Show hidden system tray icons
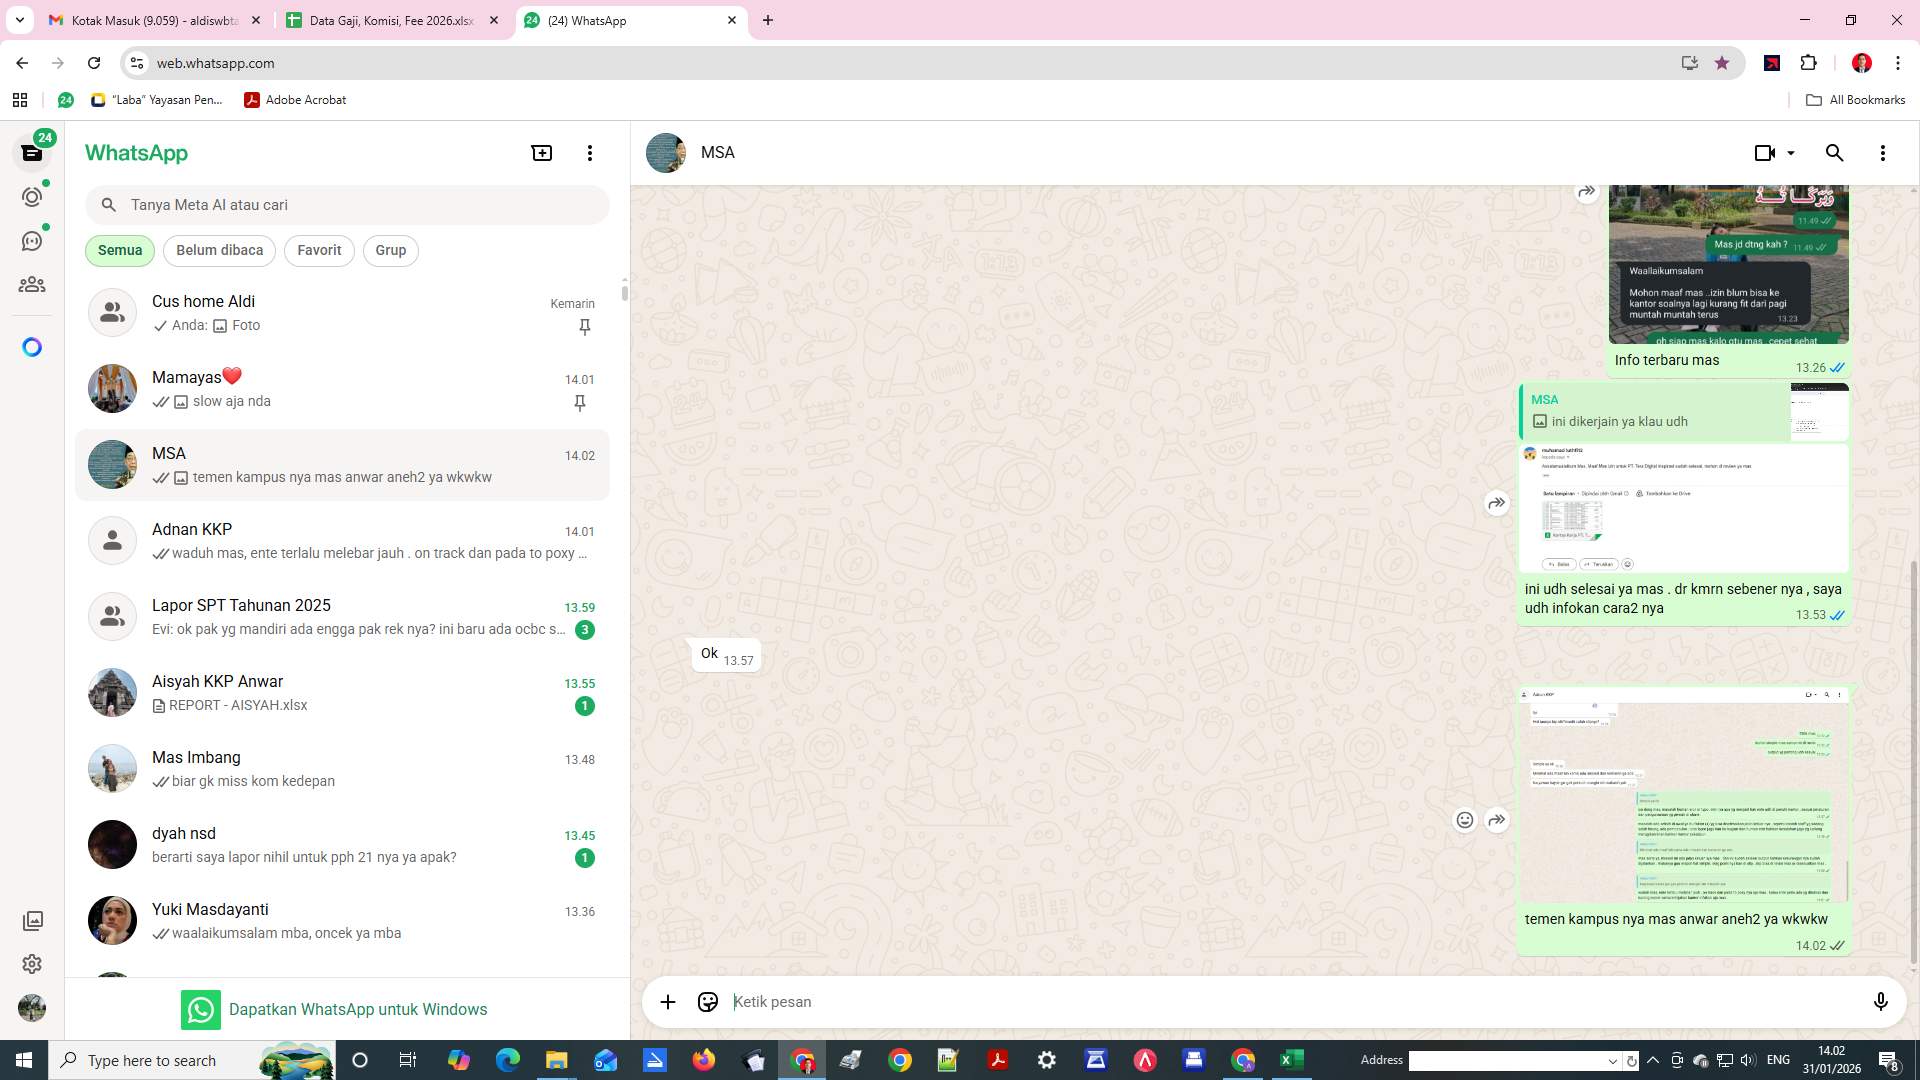 click(x=1652, y=1059)
